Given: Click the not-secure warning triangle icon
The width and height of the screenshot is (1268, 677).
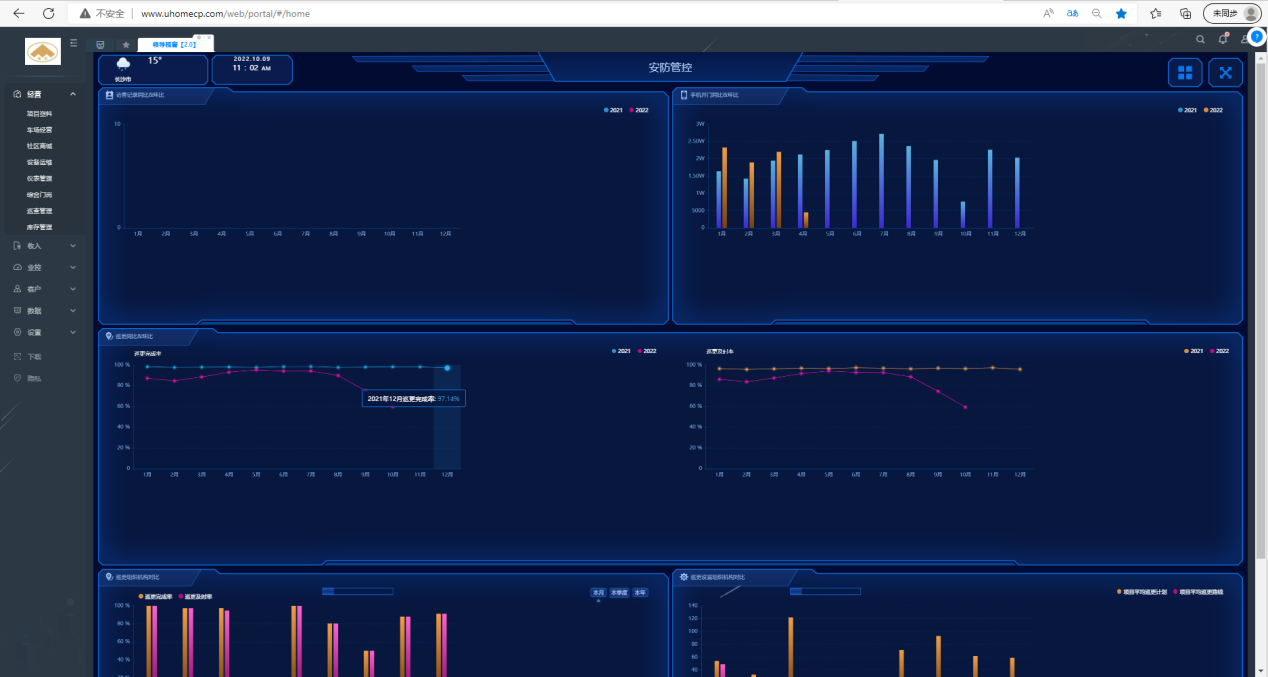Looking at the screenshot, I should [x=85, y=14].
